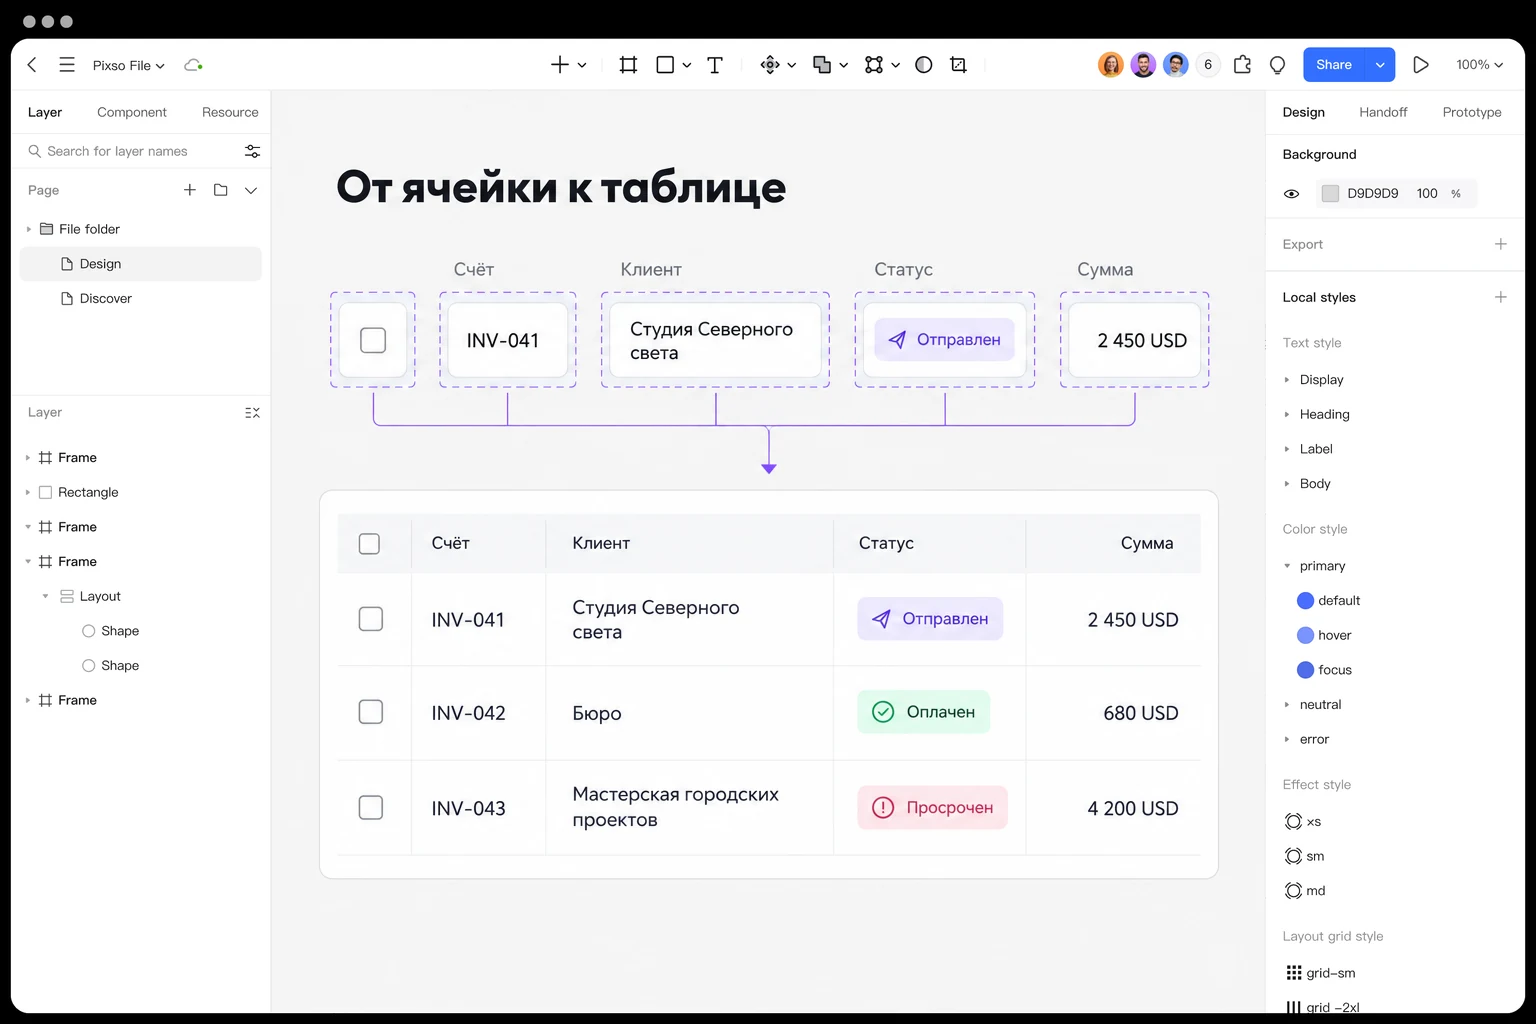Open the 100% zoom dropdown
Image resolution: width=1536 pixels, height=1024 pixels.
(1479, 65)
